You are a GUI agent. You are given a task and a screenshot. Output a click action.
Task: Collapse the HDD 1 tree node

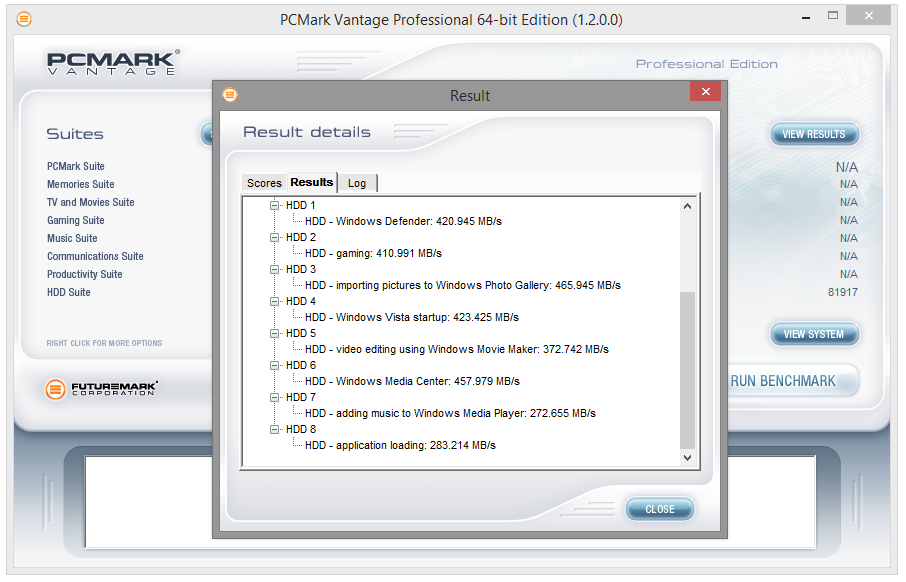[x=274, y=205]
